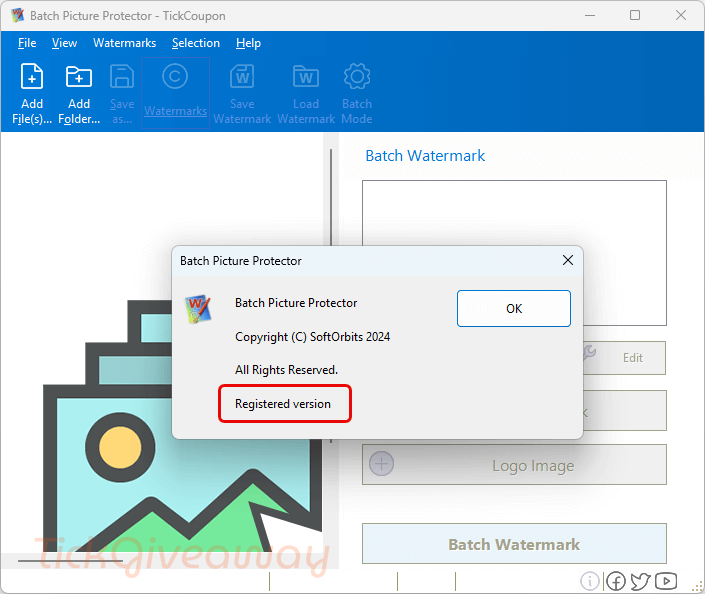Click the 'Registered version' text
Image resolution: width=705 pixels, height=594 pixels.
(x=283, y=404)
